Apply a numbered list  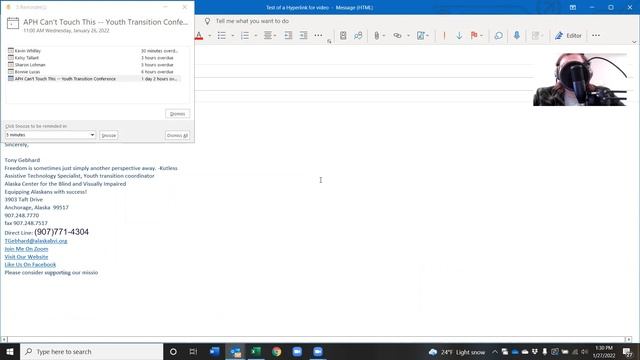tap(245, 36)
